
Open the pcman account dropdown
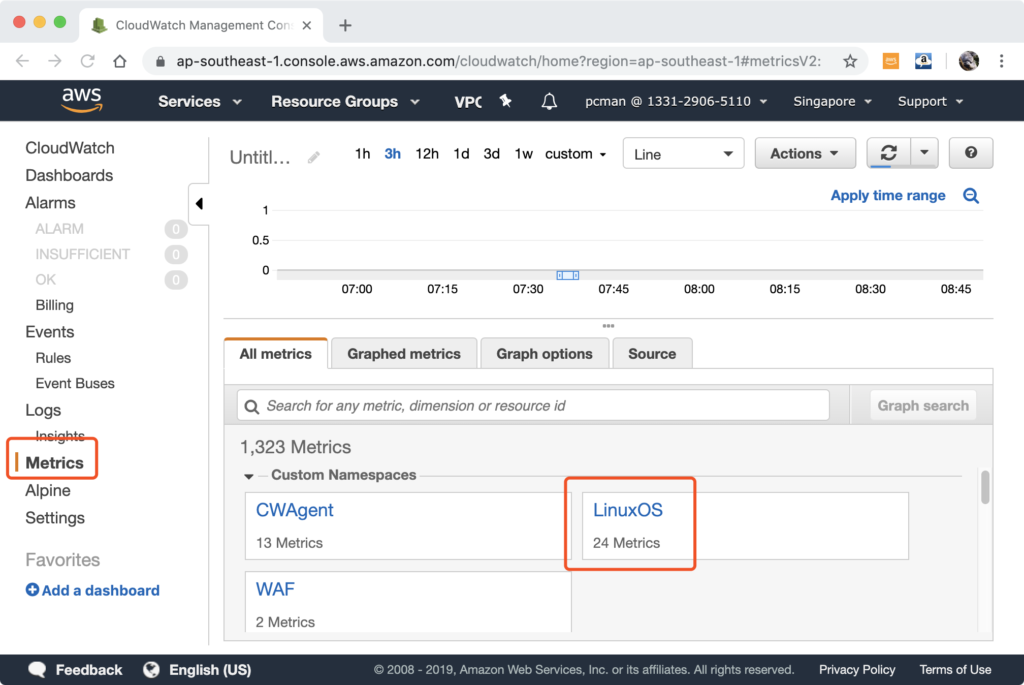676,101
